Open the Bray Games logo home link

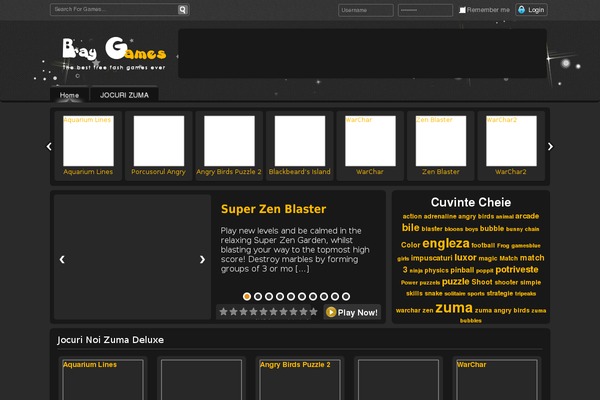[114, 54]
